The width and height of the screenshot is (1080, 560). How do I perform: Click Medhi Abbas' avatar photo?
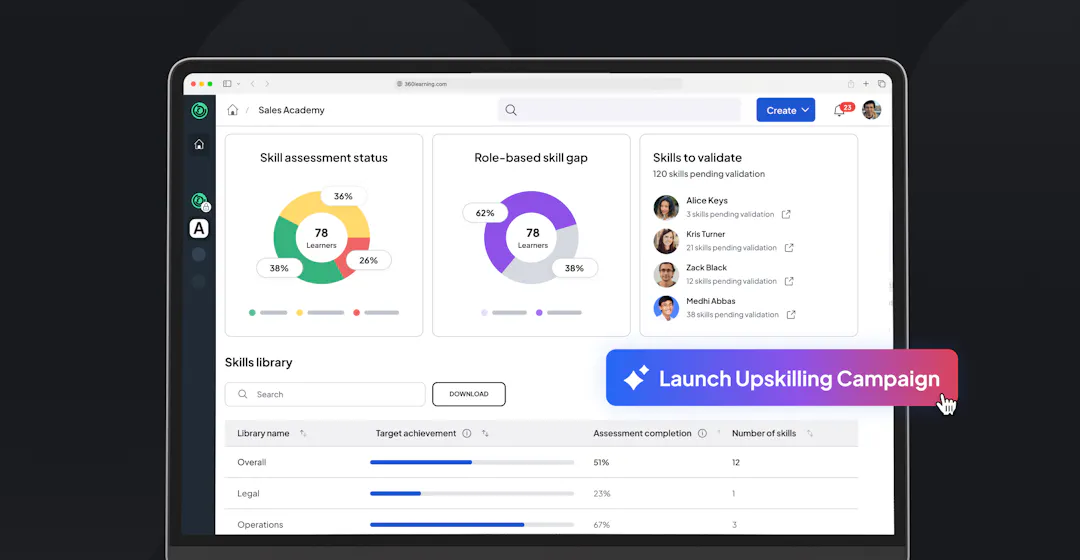pos(666,308)
